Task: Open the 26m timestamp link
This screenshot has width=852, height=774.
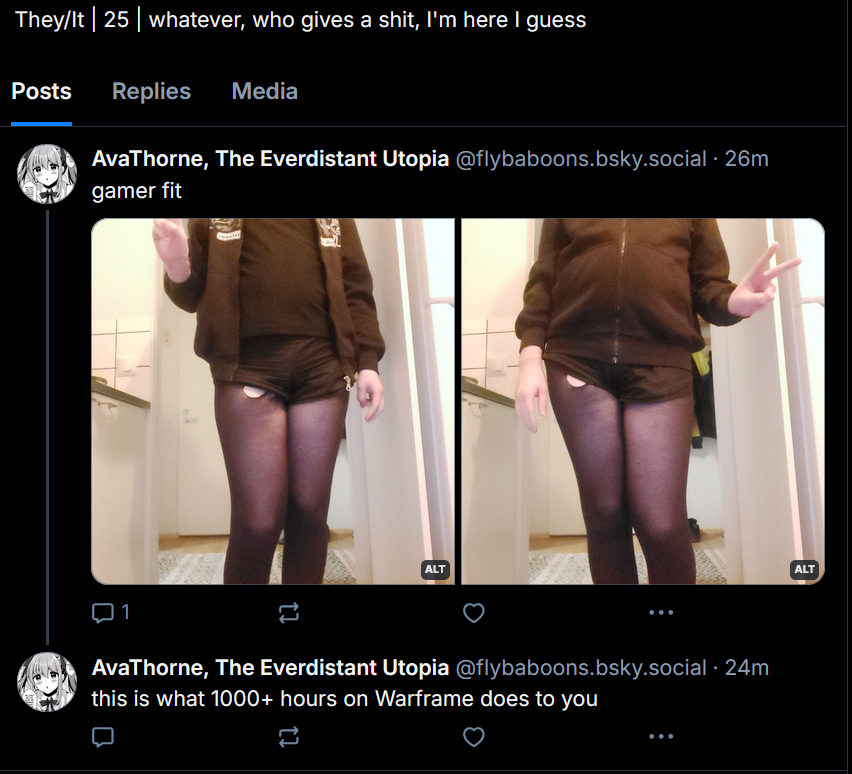Action: tap(747, 159)
